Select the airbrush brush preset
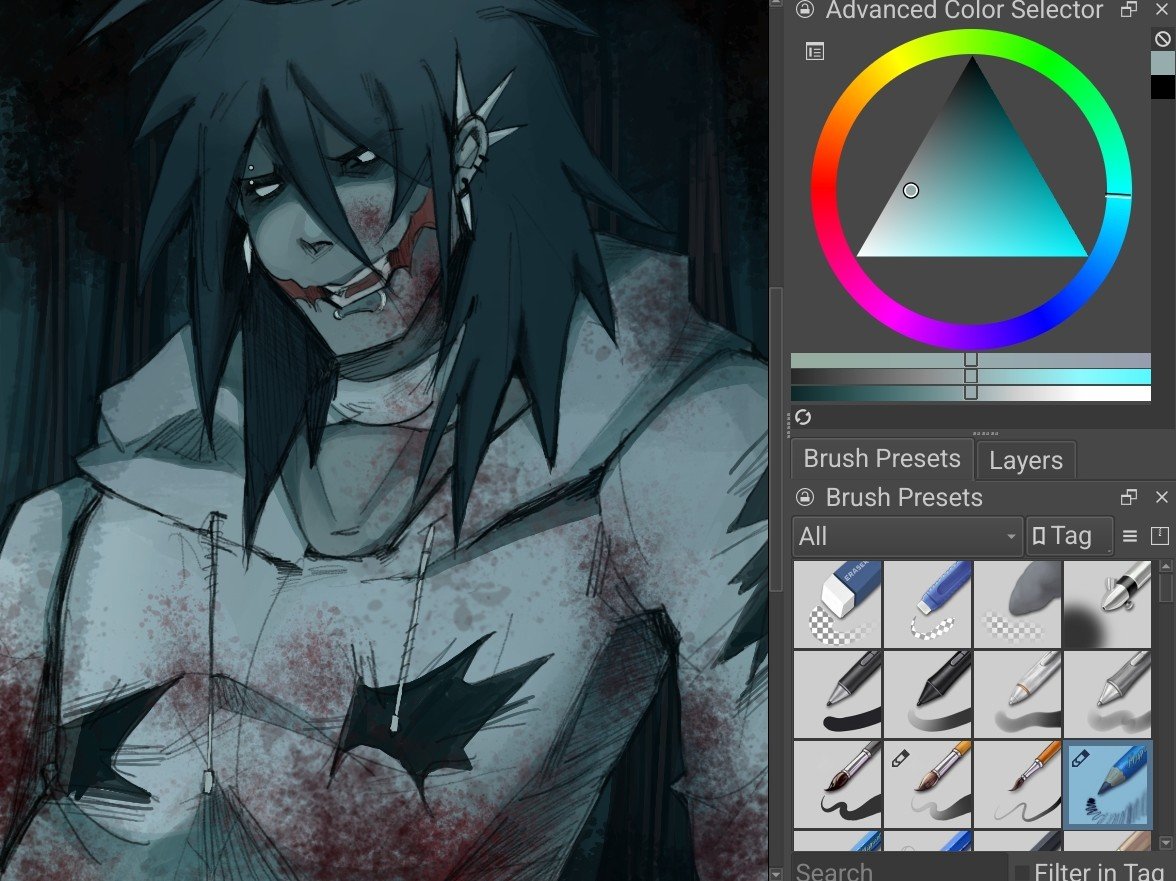Screen dimensions: 1176x881 click(x=1107, y=604)
